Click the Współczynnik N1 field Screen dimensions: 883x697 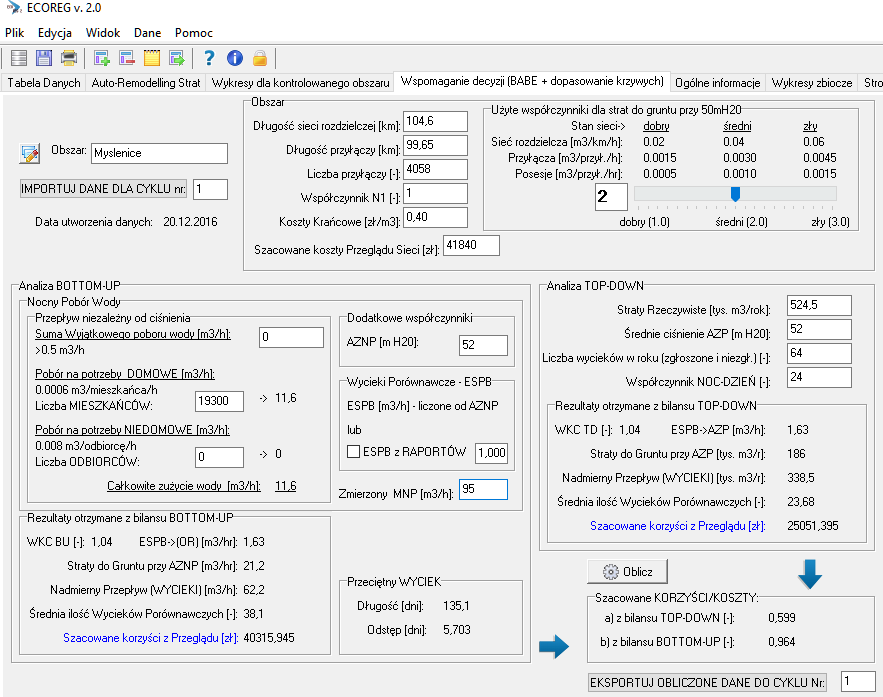click(435, 193)
